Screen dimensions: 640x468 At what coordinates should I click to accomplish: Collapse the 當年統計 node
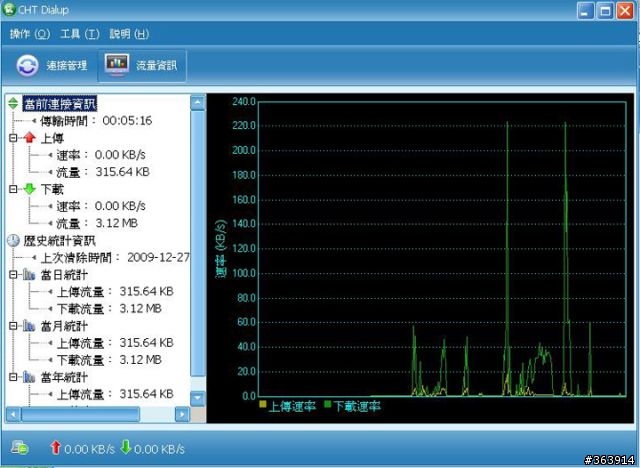point(13,377)
